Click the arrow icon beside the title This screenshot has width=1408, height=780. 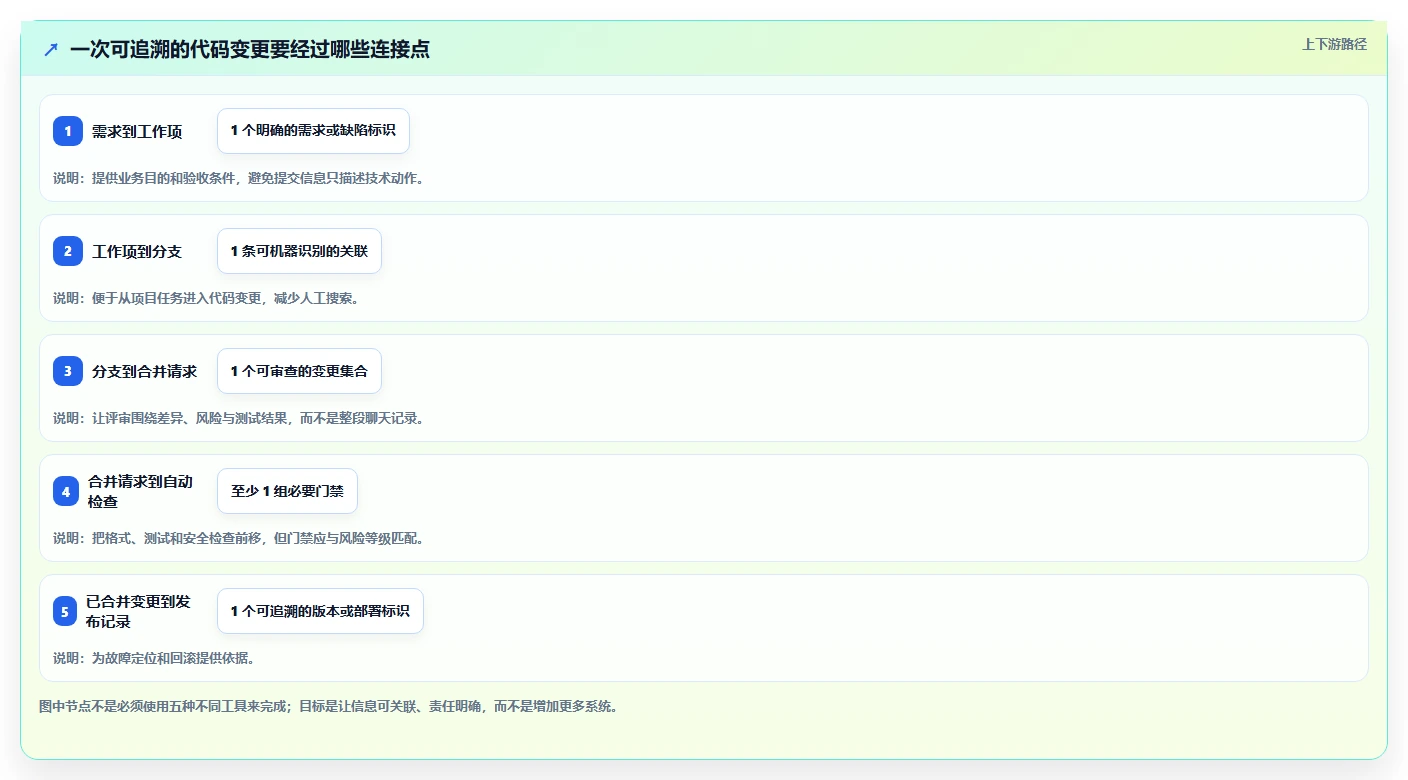51,49
